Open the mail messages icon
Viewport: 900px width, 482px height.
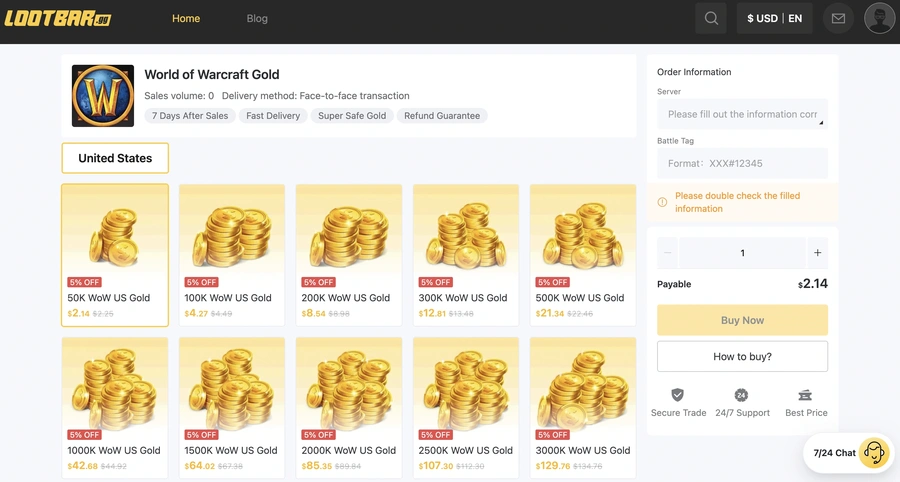(838, 18)
